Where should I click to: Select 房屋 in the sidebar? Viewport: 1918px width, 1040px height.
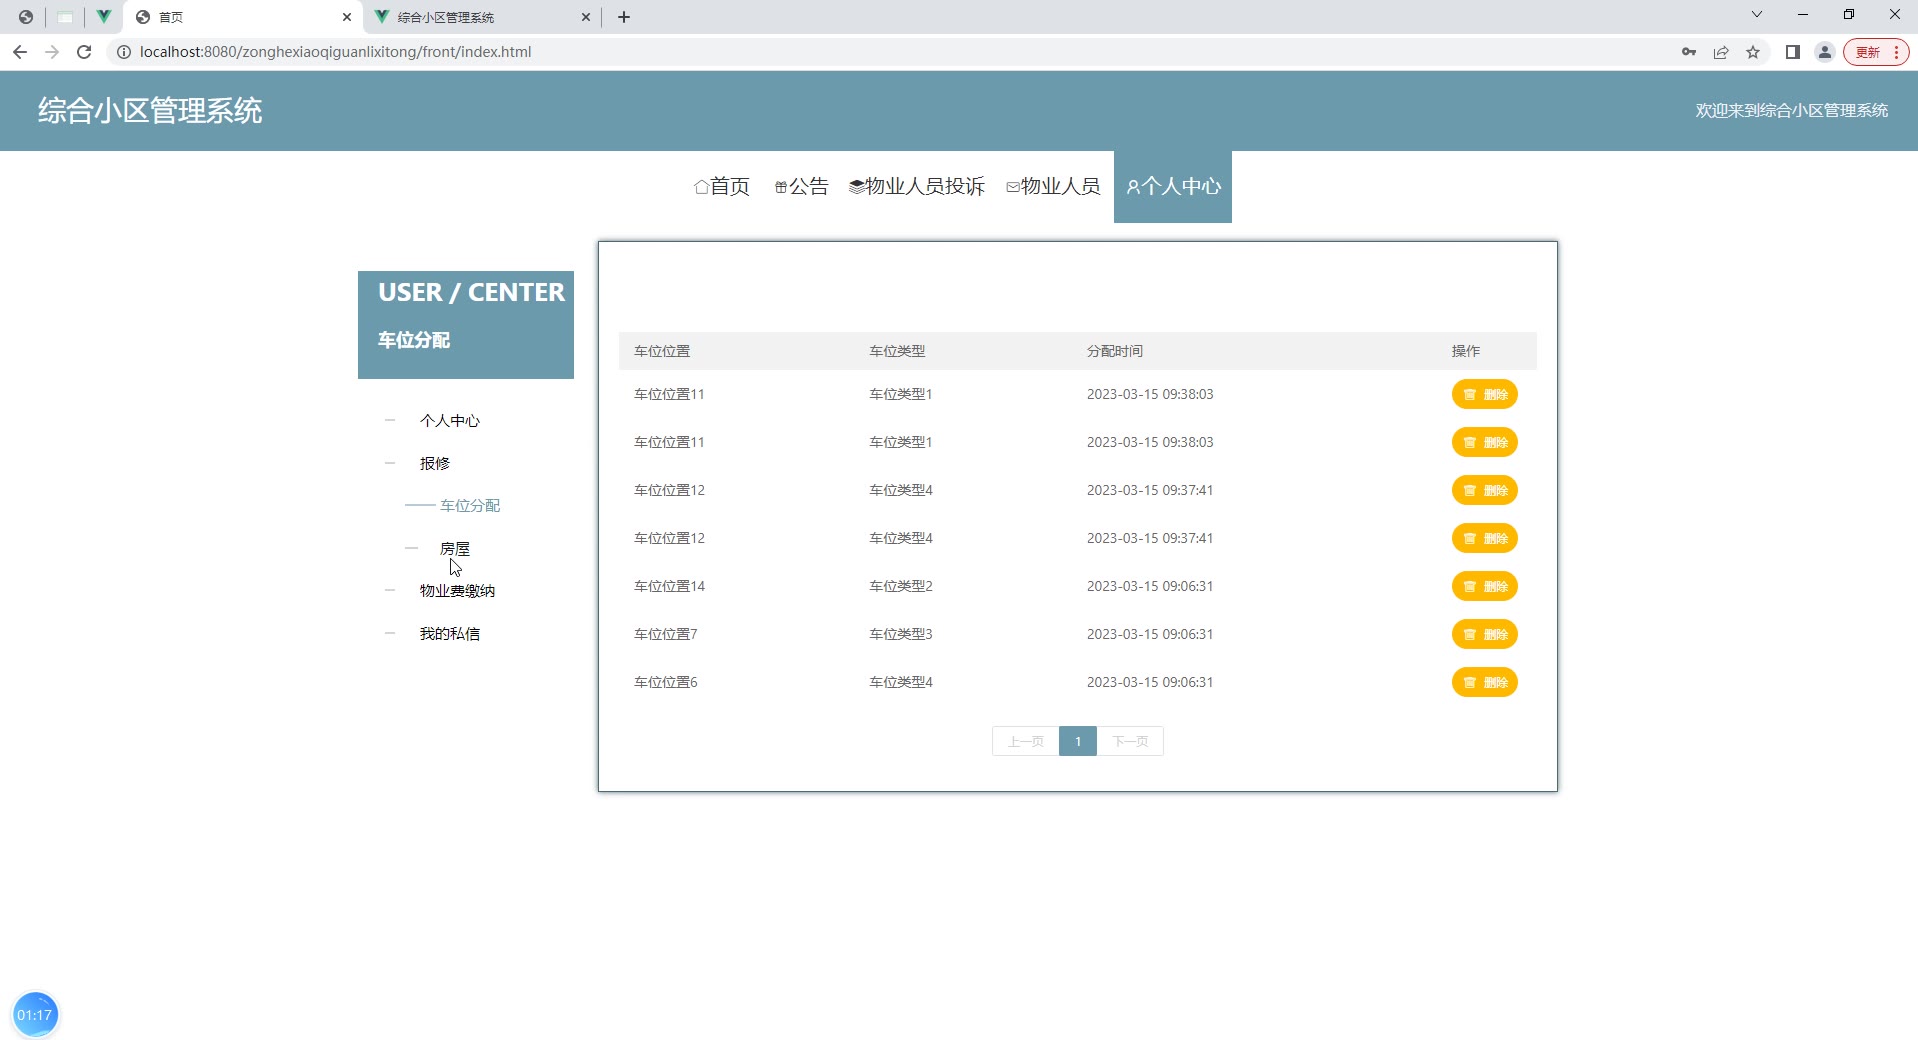[455, 548]
